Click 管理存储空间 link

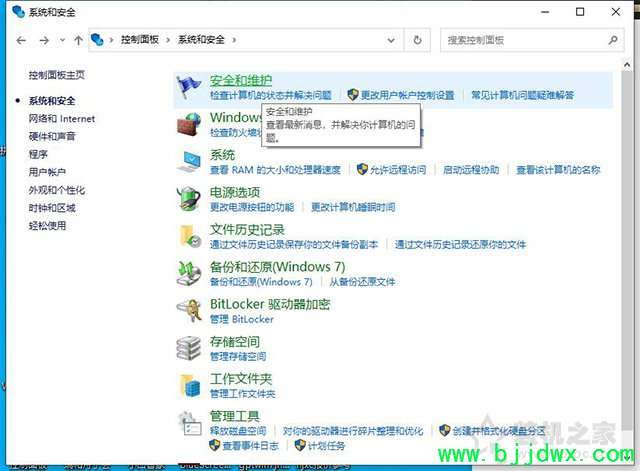pyautogui.click(x=238, y=356)
